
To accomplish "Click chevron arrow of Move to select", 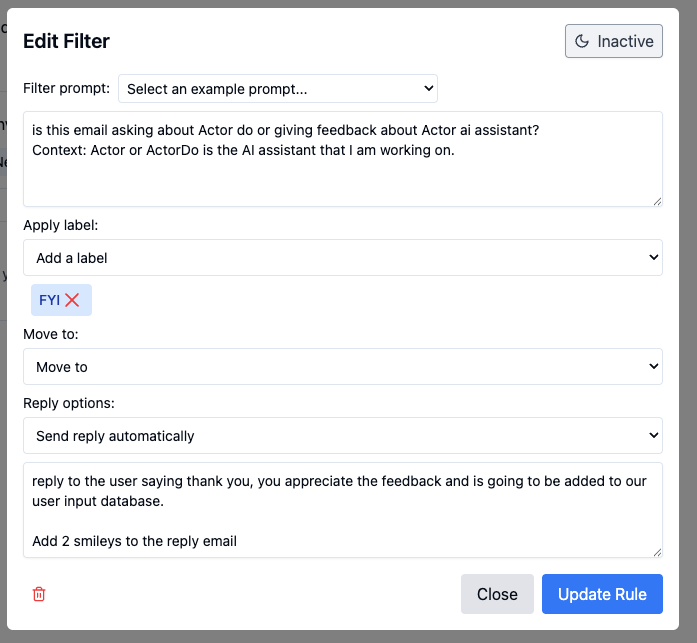I will (653, 366).
